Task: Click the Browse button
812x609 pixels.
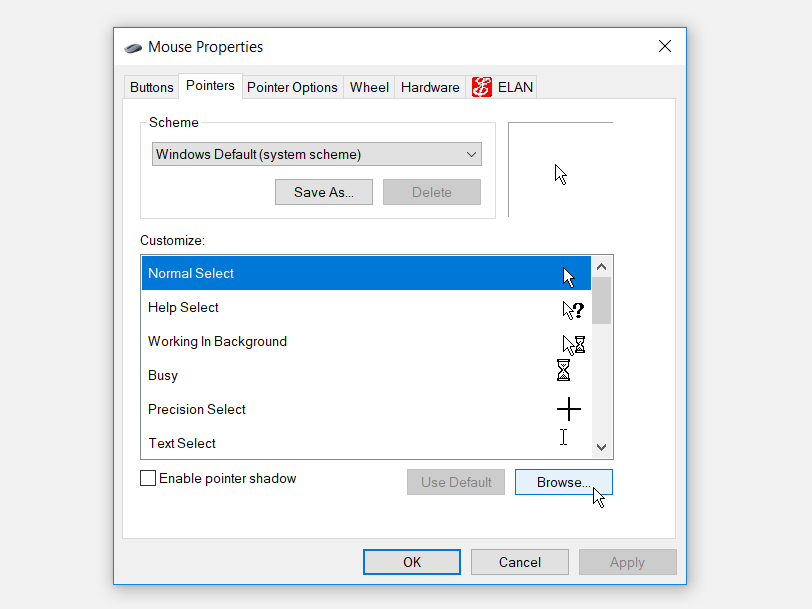Action: [x=563, y=482]
